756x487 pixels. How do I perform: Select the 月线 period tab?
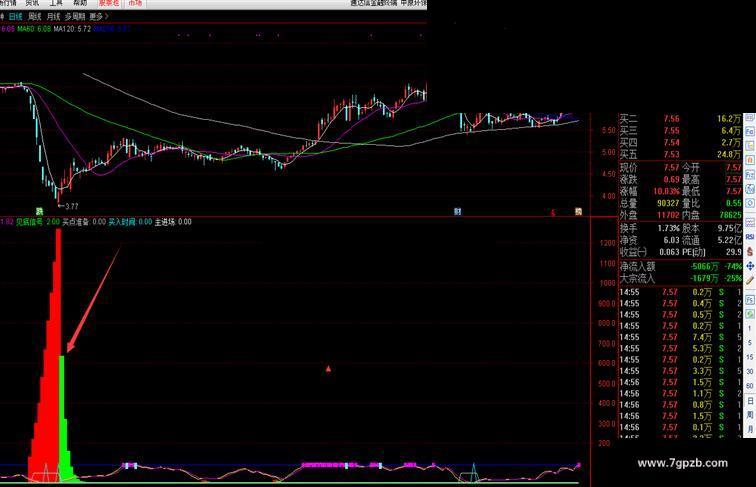[53, 16]
